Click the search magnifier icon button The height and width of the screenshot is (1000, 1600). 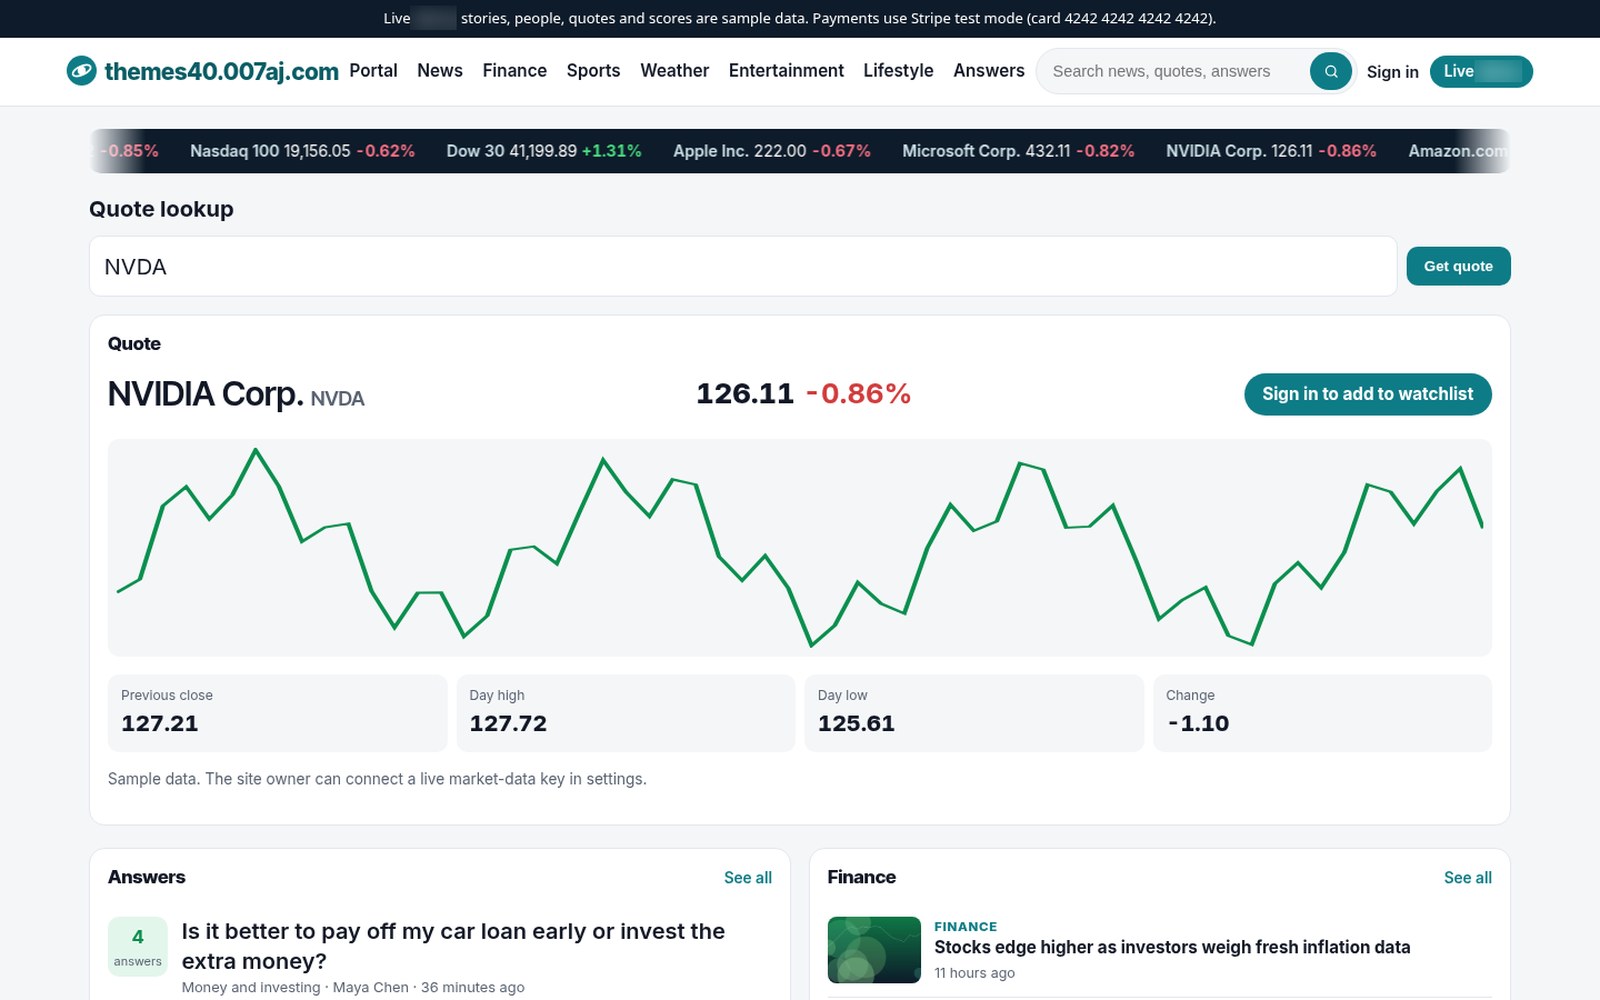pyautogui.click(x=1331, y=71)
